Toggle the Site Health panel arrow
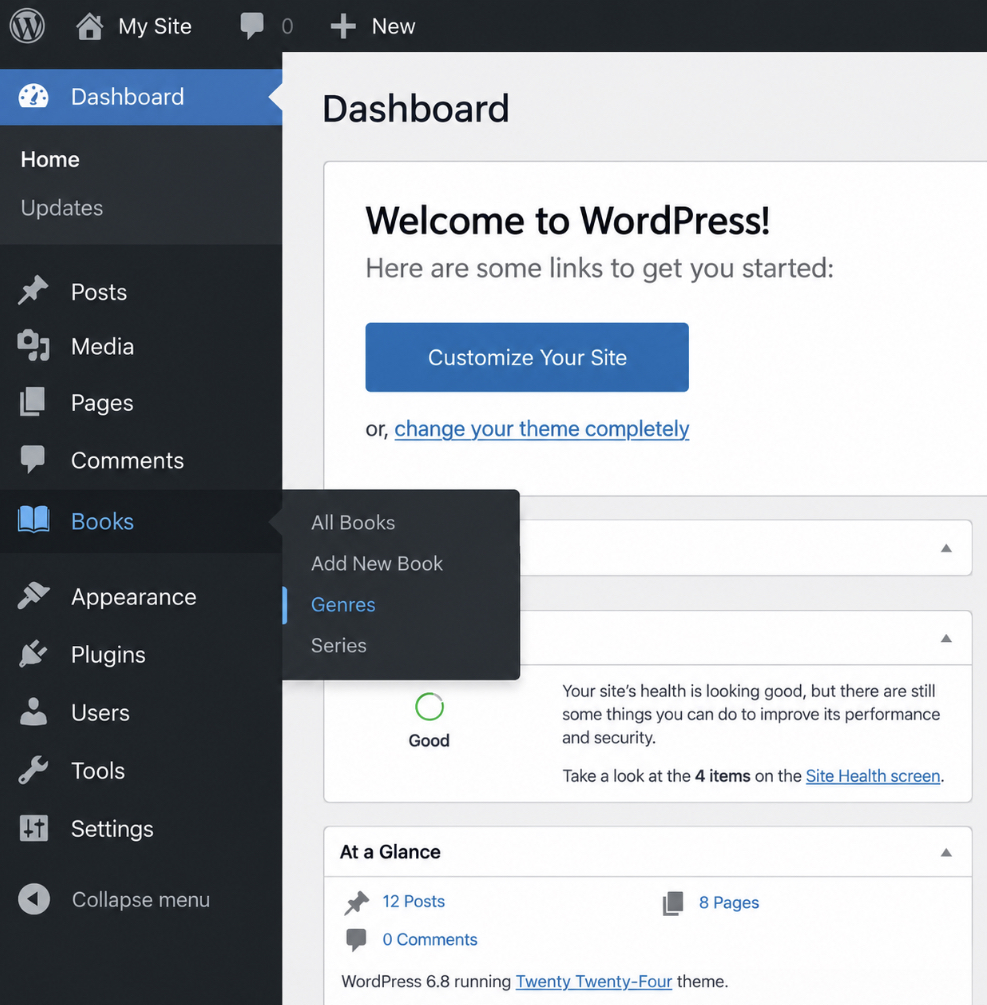 tap(946, 638)
